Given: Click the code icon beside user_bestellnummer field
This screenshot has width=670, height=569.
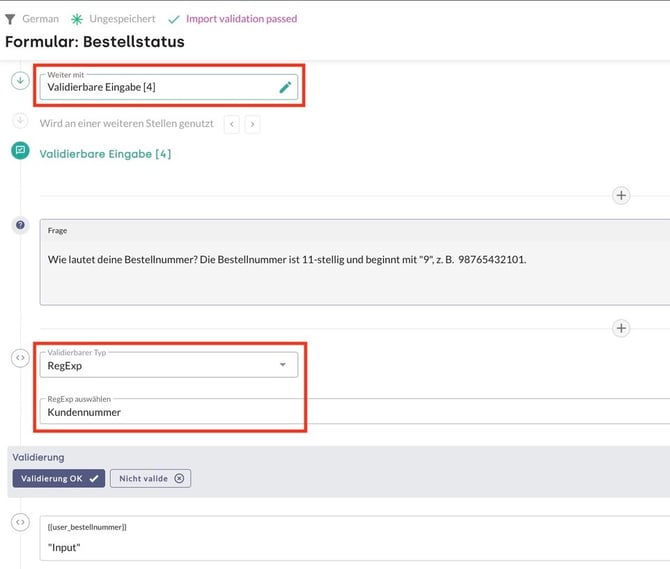Looking at the screenshot, I should (x=20, y=522).
